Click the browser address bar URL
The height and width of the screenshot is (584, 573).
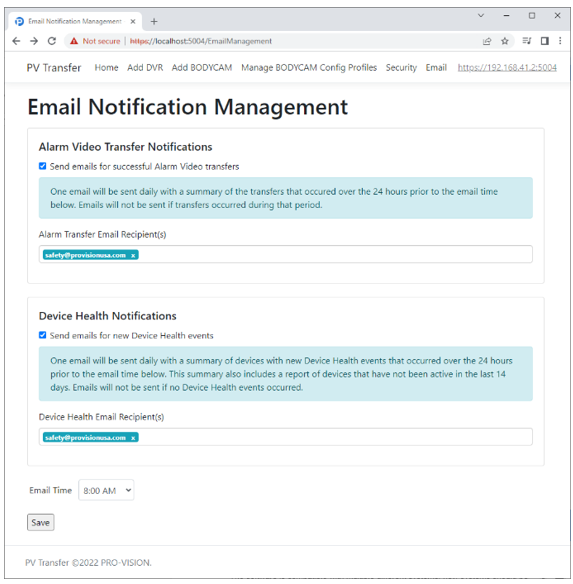[201, 41]
